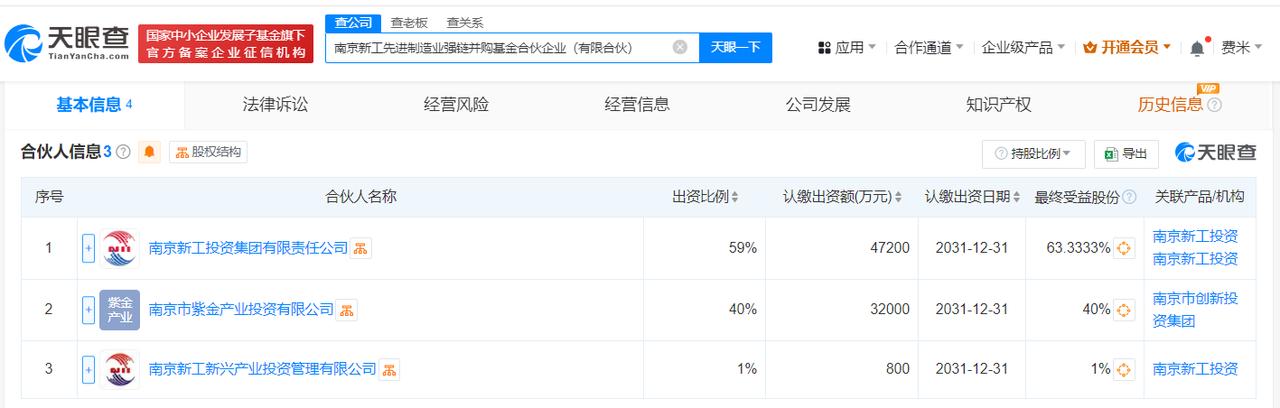
Task: Switch to the 查公司 search tab
Action: coord(351,22)
